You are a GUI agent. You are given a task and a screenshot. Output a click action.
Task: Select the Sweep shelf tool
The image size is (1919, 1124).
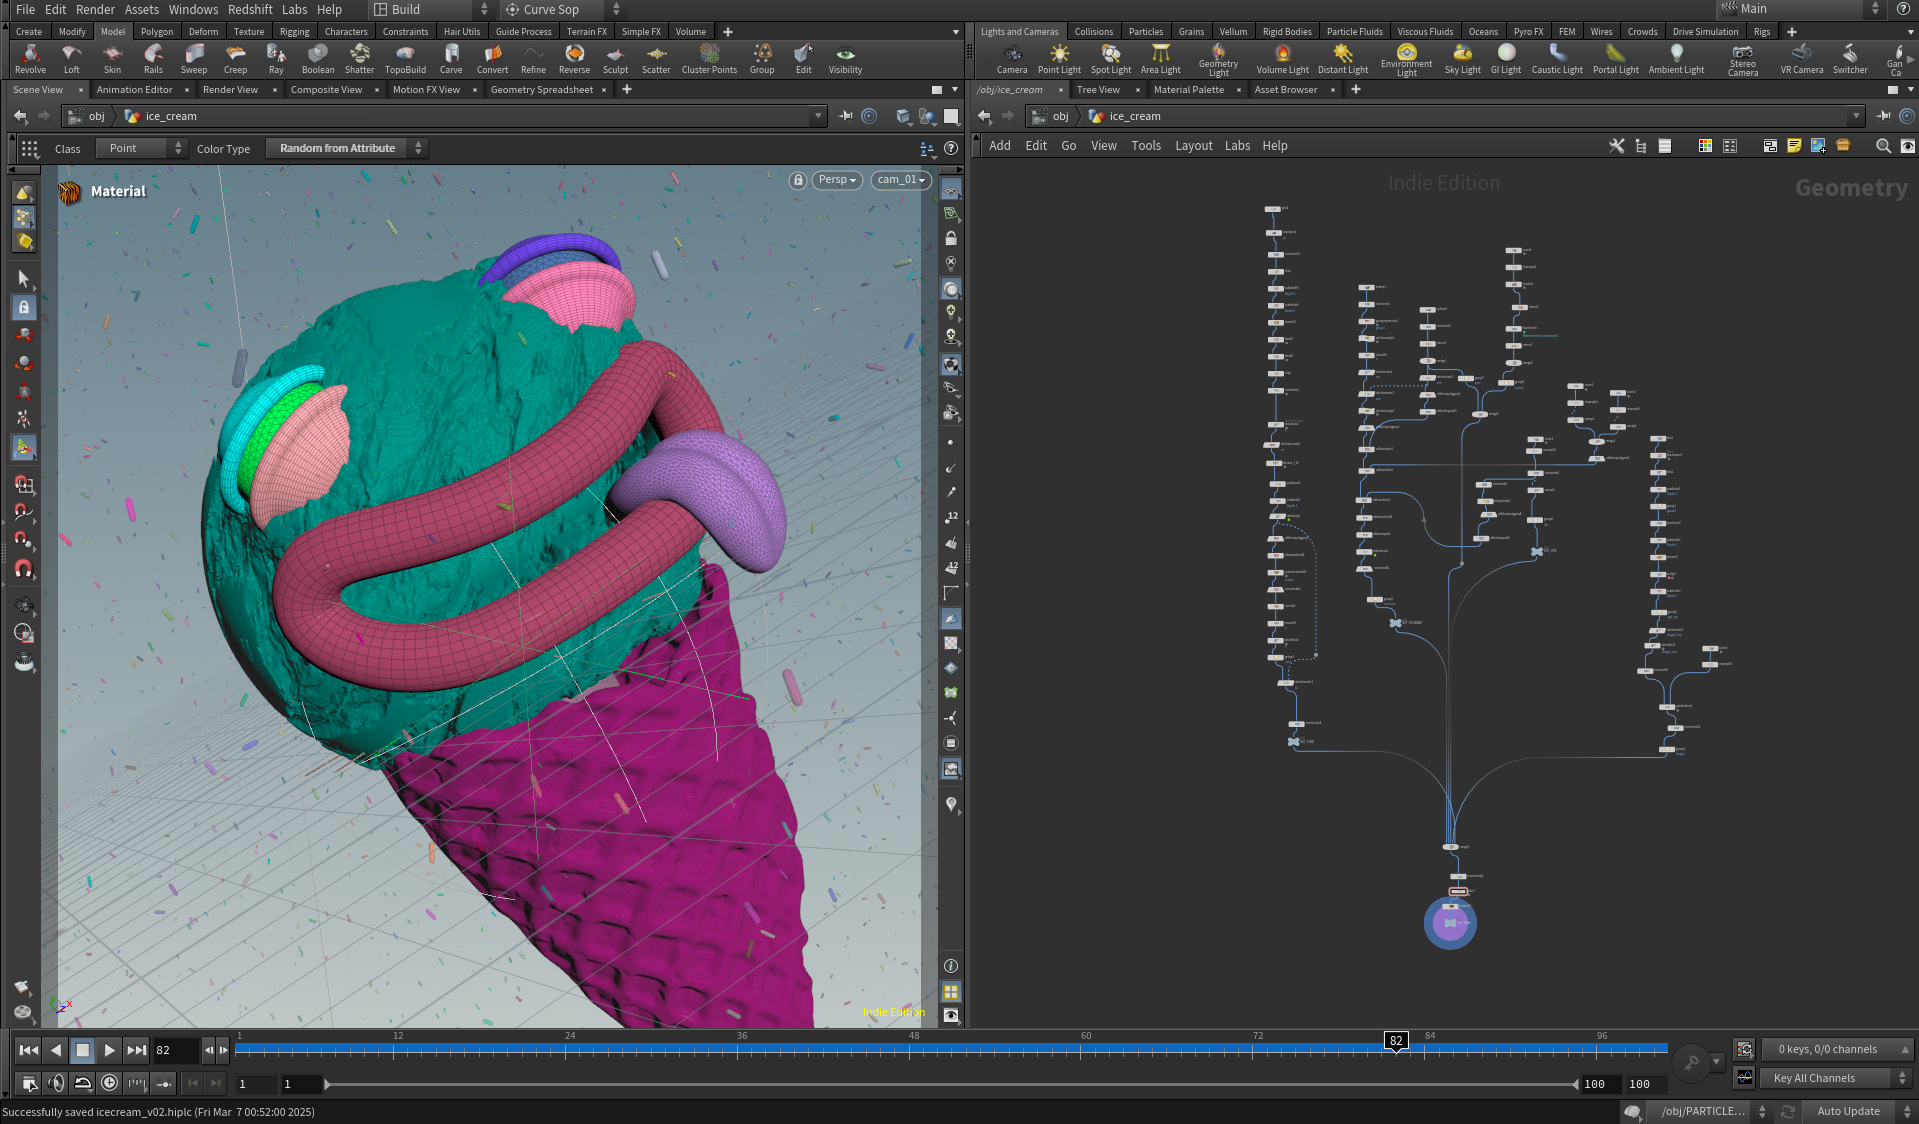coord(194,59)
